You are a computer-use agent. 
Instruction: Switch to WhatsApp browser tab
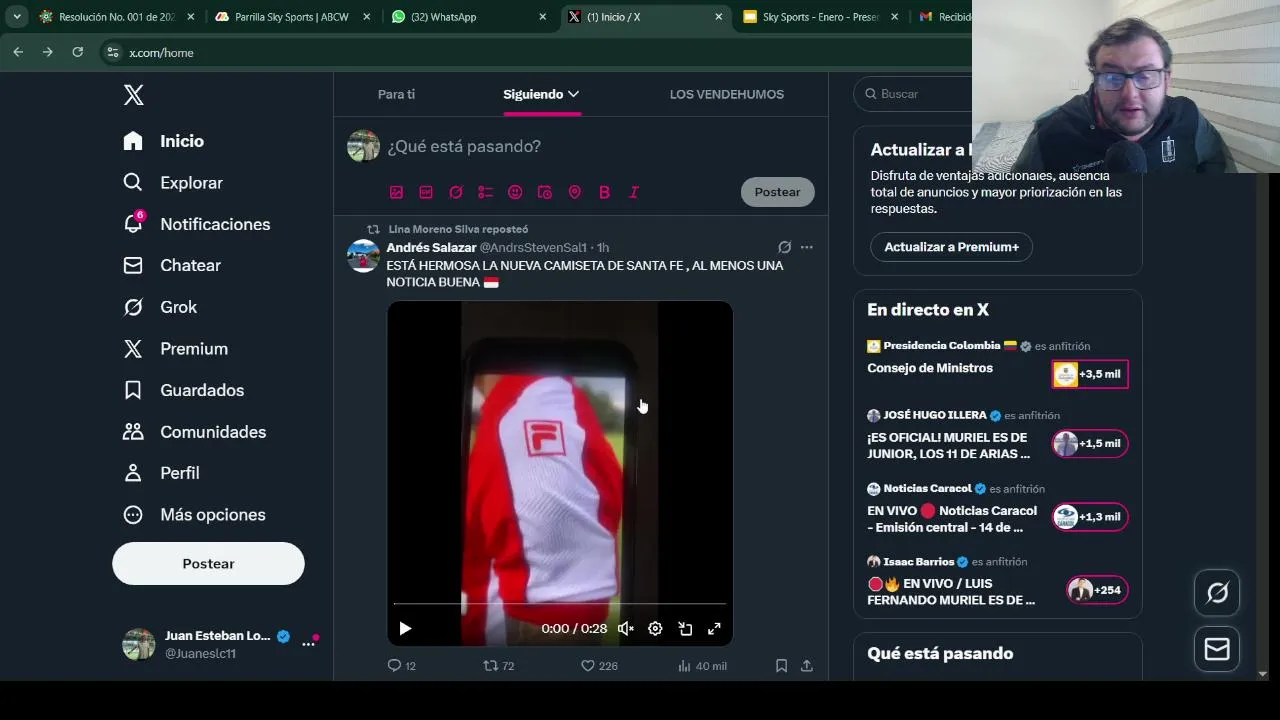pyautogui.click(x=469, y=17)
